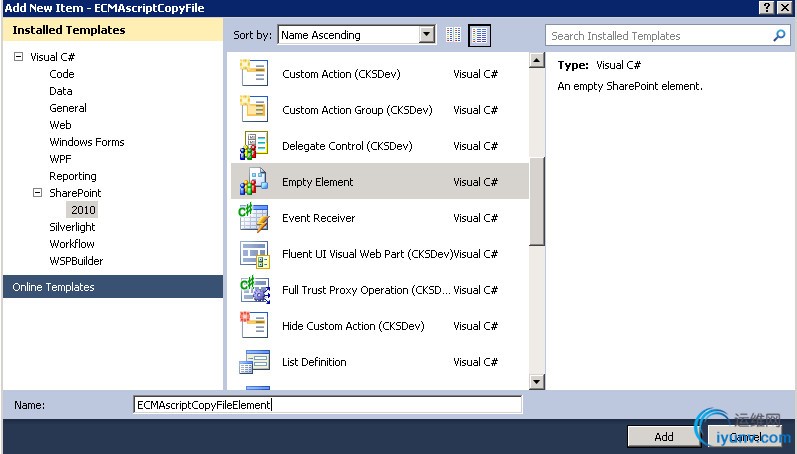Open the help question mark button
797x454 pixels.
[x=768, y=7]
